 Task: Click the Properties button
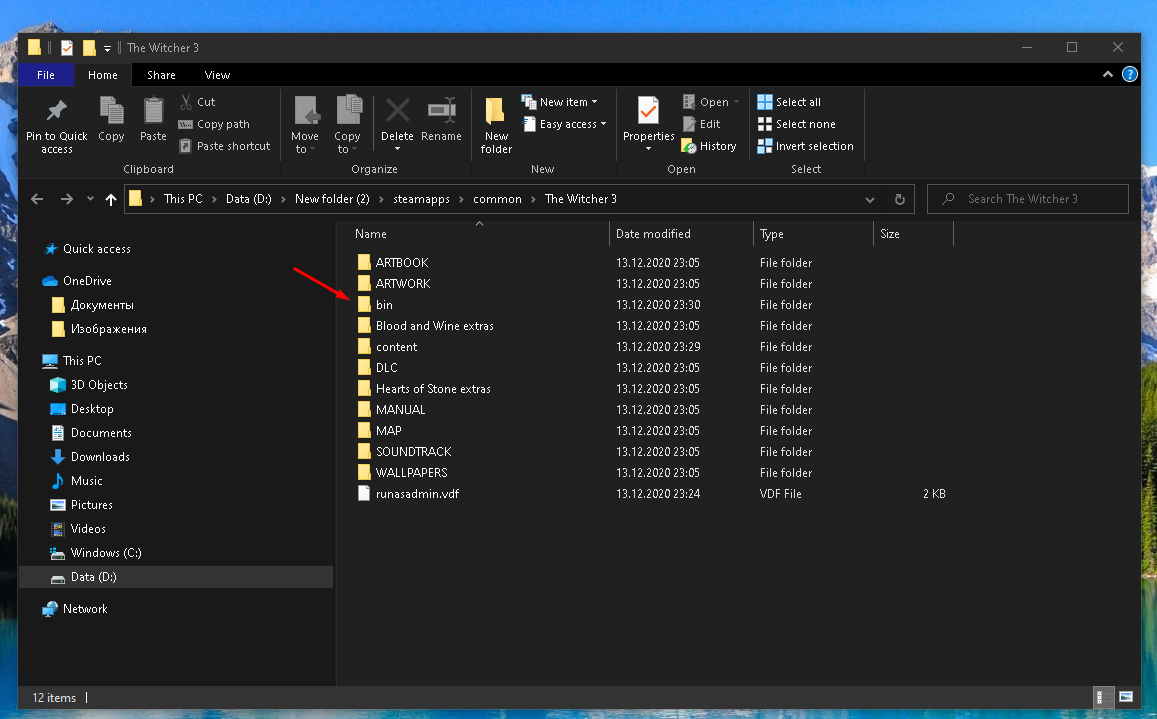click(649, 125)
